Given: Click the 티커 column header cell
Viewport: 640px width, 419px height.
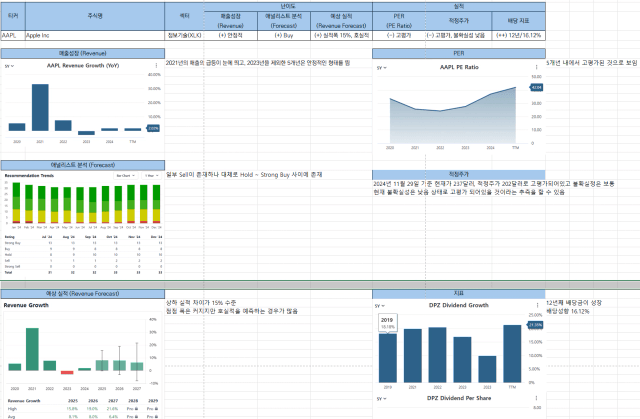Looking at the screenshot, I should [13, 16].
